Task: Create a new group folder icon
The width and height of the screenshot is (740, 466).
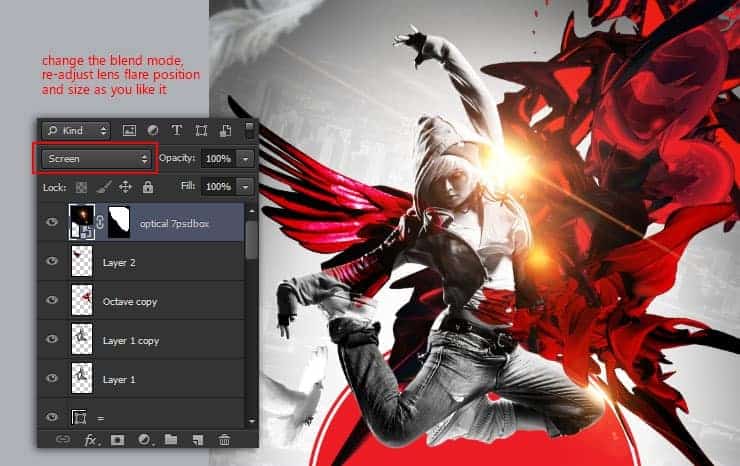Action: (171, 440)
